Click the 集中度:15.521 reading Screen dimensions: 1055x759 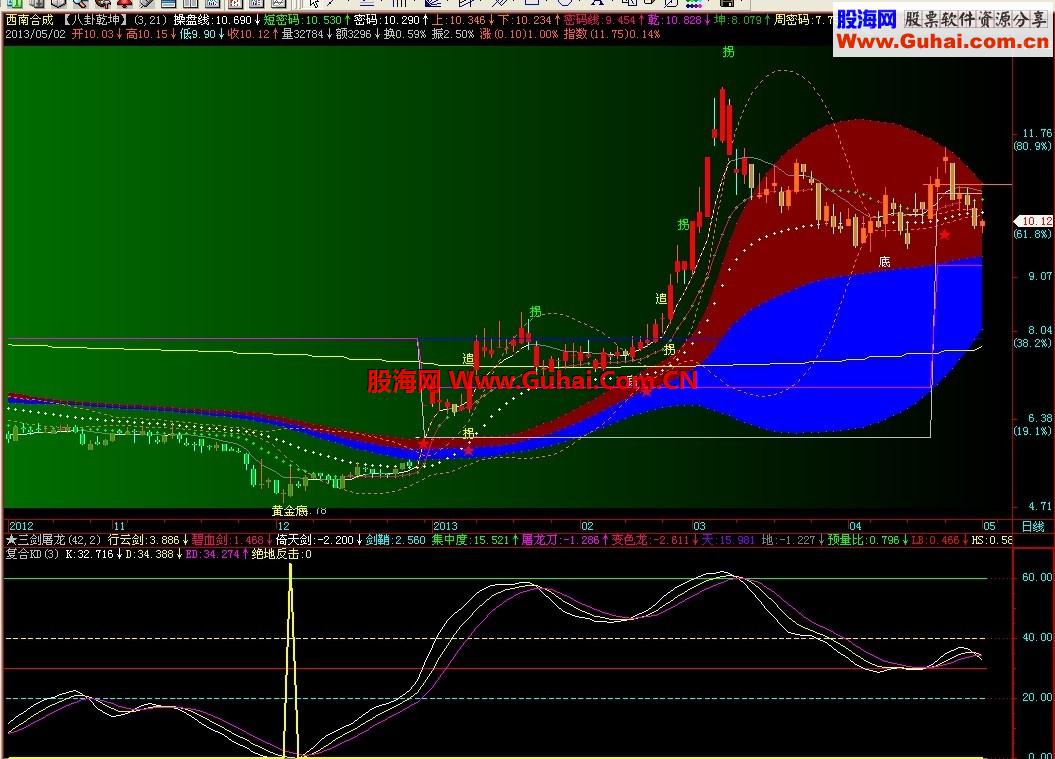click(x=470, y=540)
